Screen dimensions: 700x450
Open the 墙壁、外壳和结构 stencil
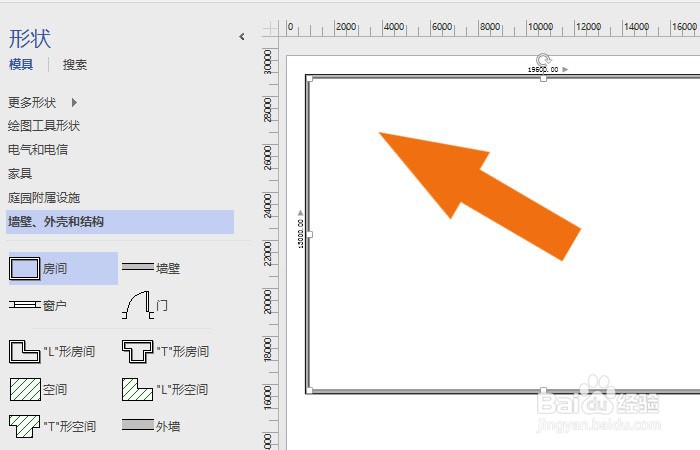120,222
